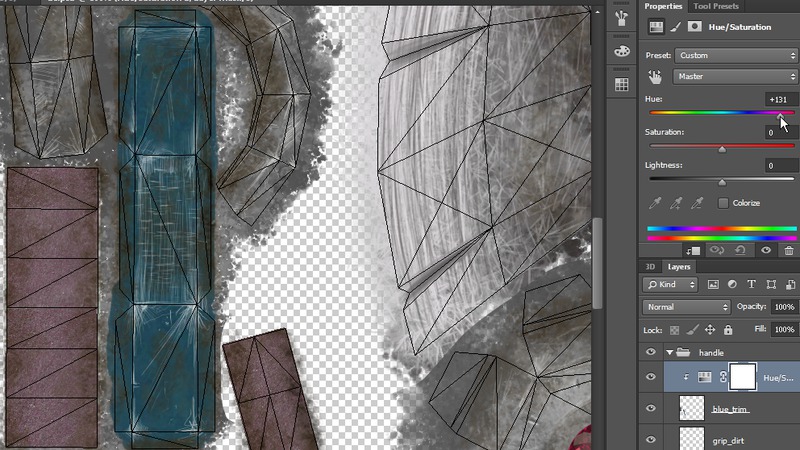The width and height of the screenshot is (800, 450).
Task: Lock layer position
Action: pos(710,330)
